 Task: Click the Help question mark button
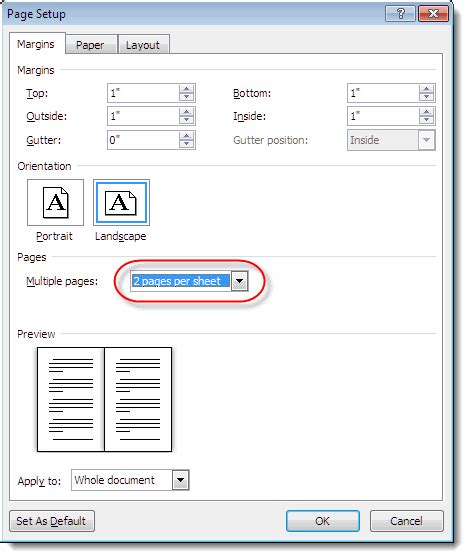coord(400,14)
